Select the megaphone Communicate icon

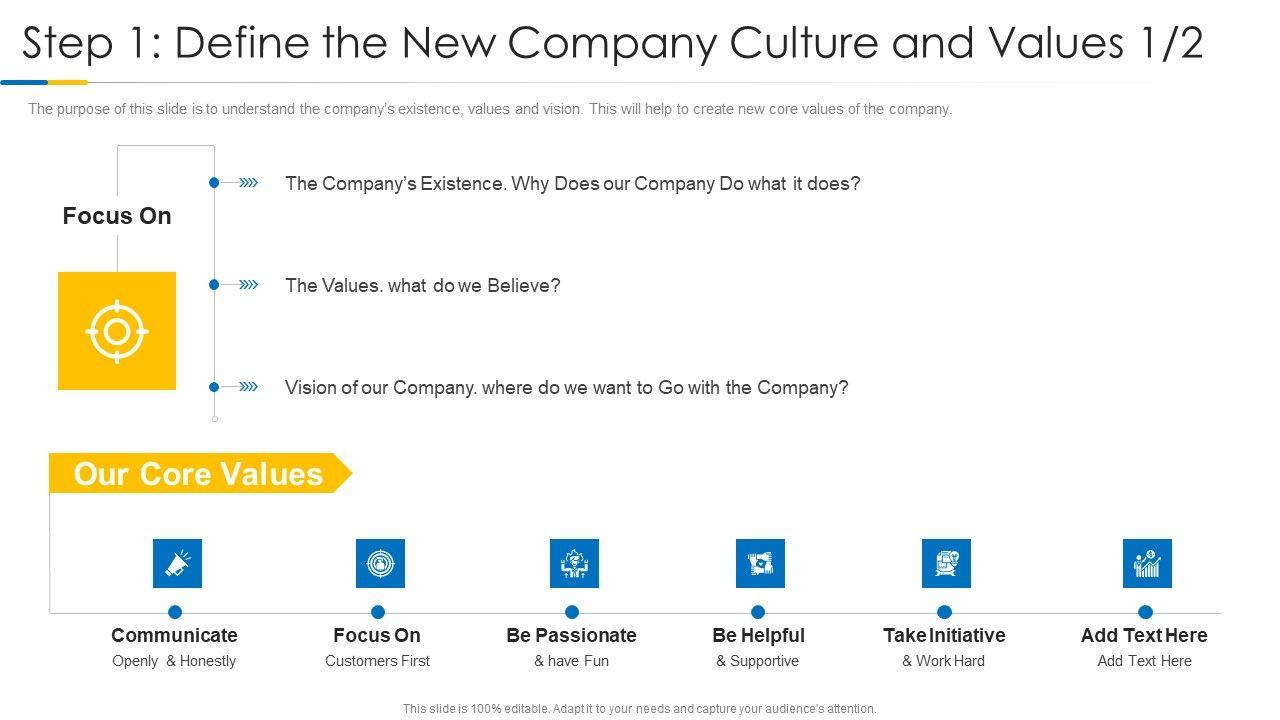click(177, 563)
